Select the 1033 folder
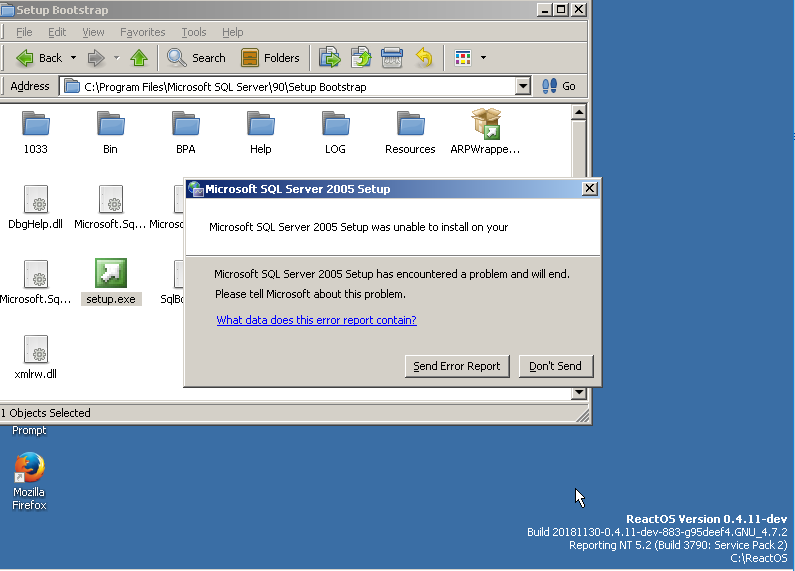This screenshot has height=571, width=795. (35, 133)
